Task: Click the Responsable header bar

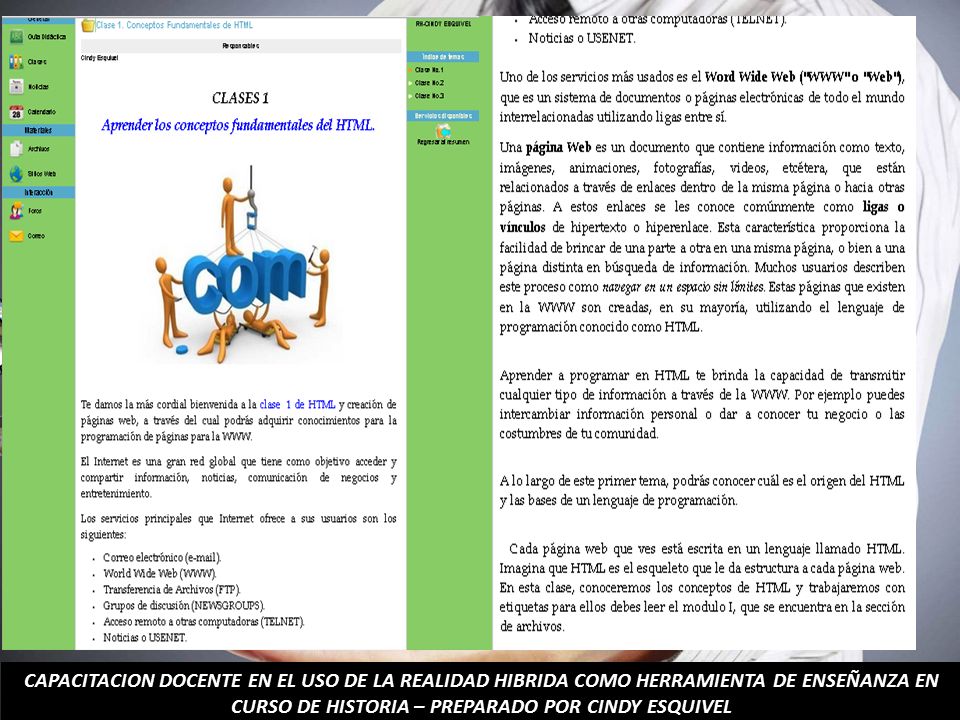Action: [x=241, y=46]
